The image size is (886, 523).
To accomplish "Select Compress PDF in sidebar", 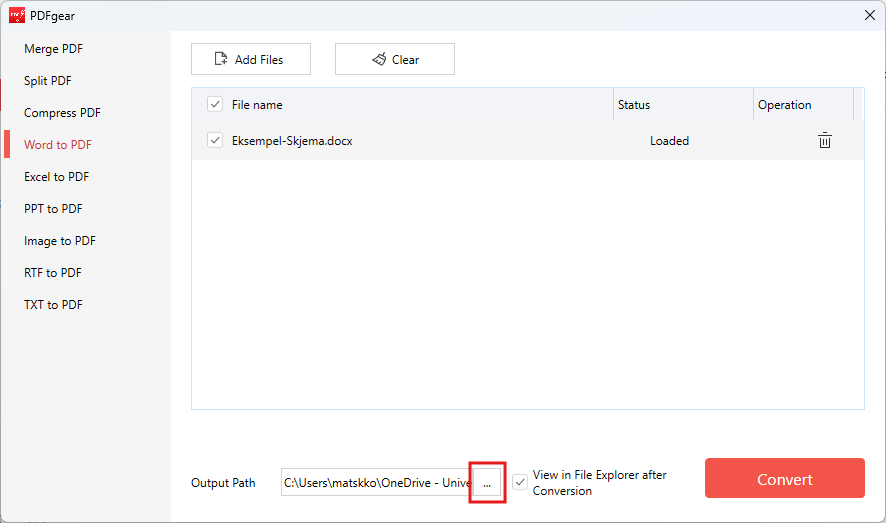I will [x=62, y=112].
